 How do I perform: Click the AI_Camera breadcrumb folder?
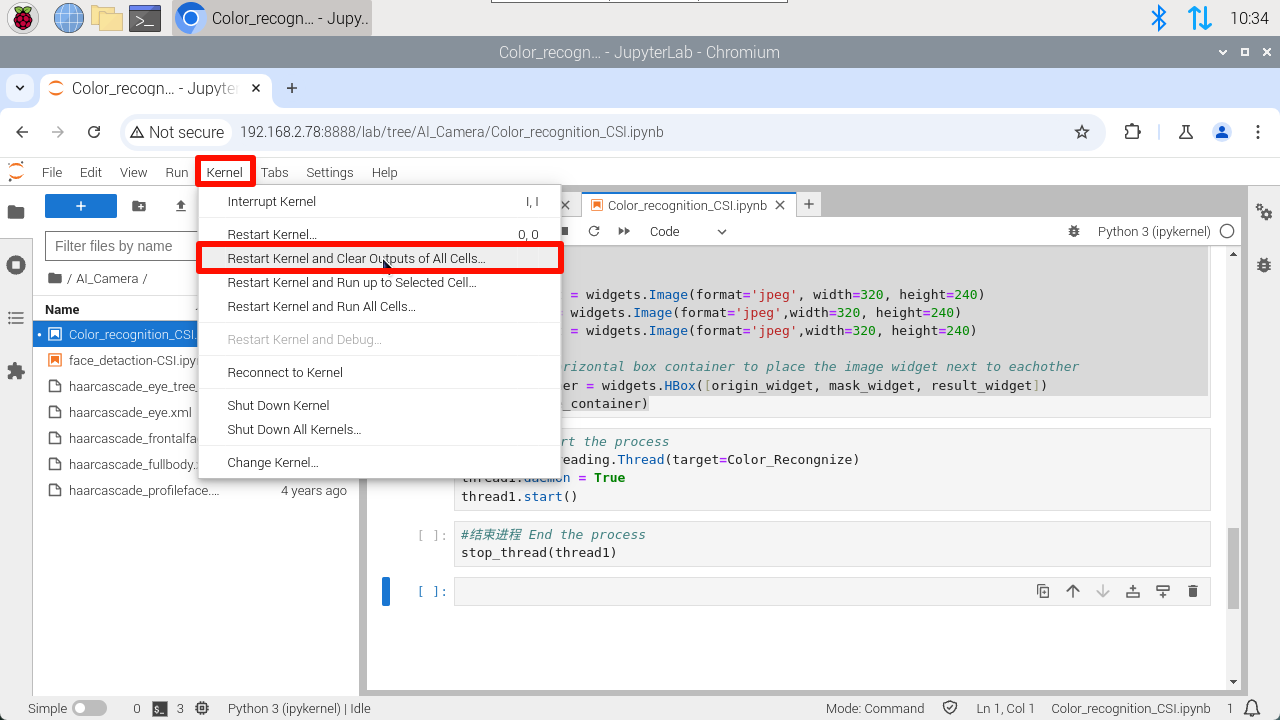pyautogui.click(x=107, y=278)
